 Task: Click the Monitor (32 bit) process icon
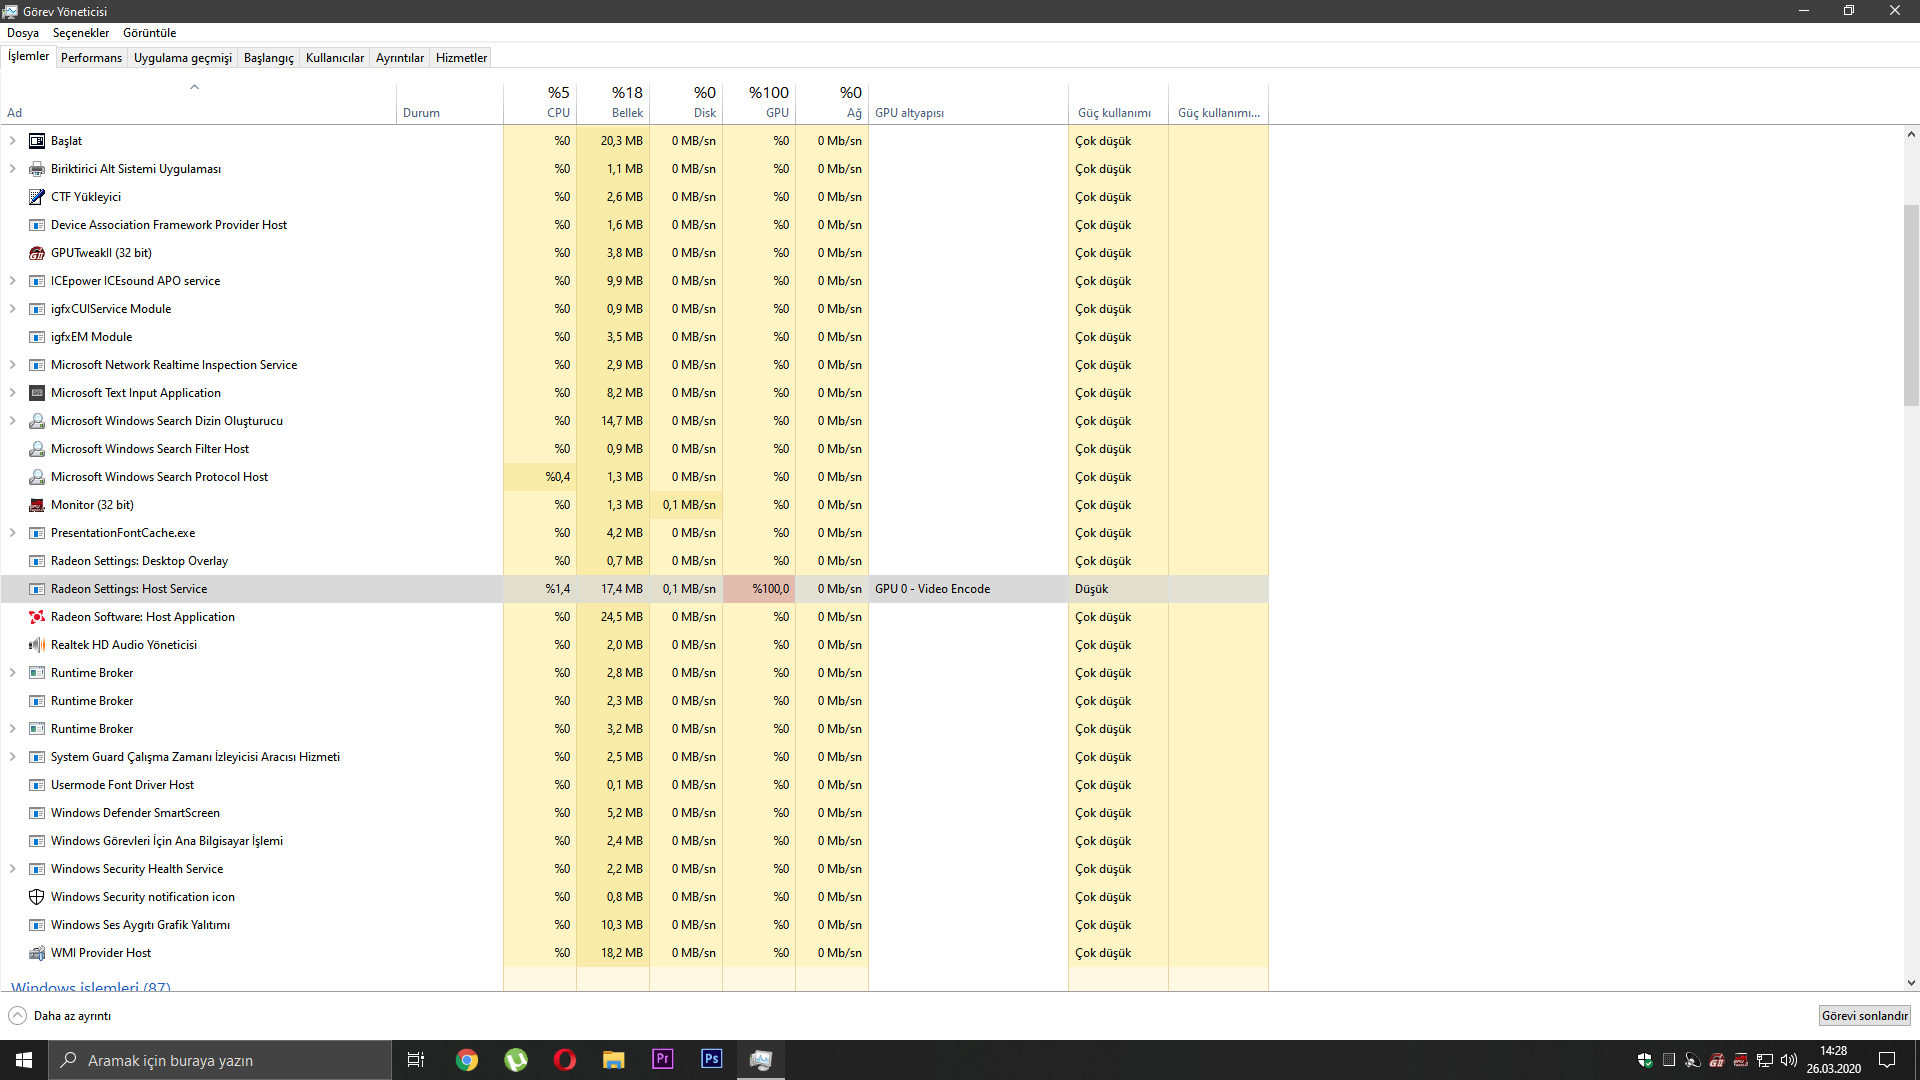click(37, 505)
